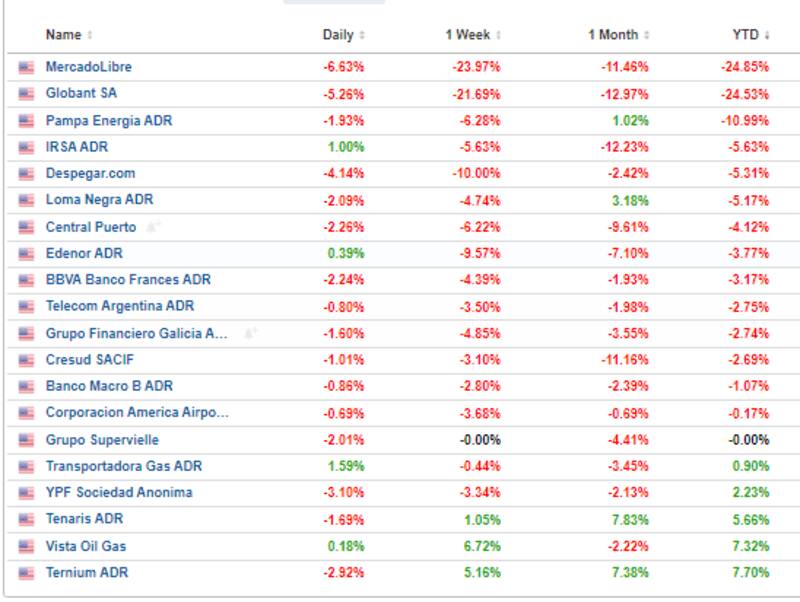Click the flag icon for YPF Sociedad Anonima
Image resolution: width=800 pixels, height=602 pixels.
click(26, 493)
